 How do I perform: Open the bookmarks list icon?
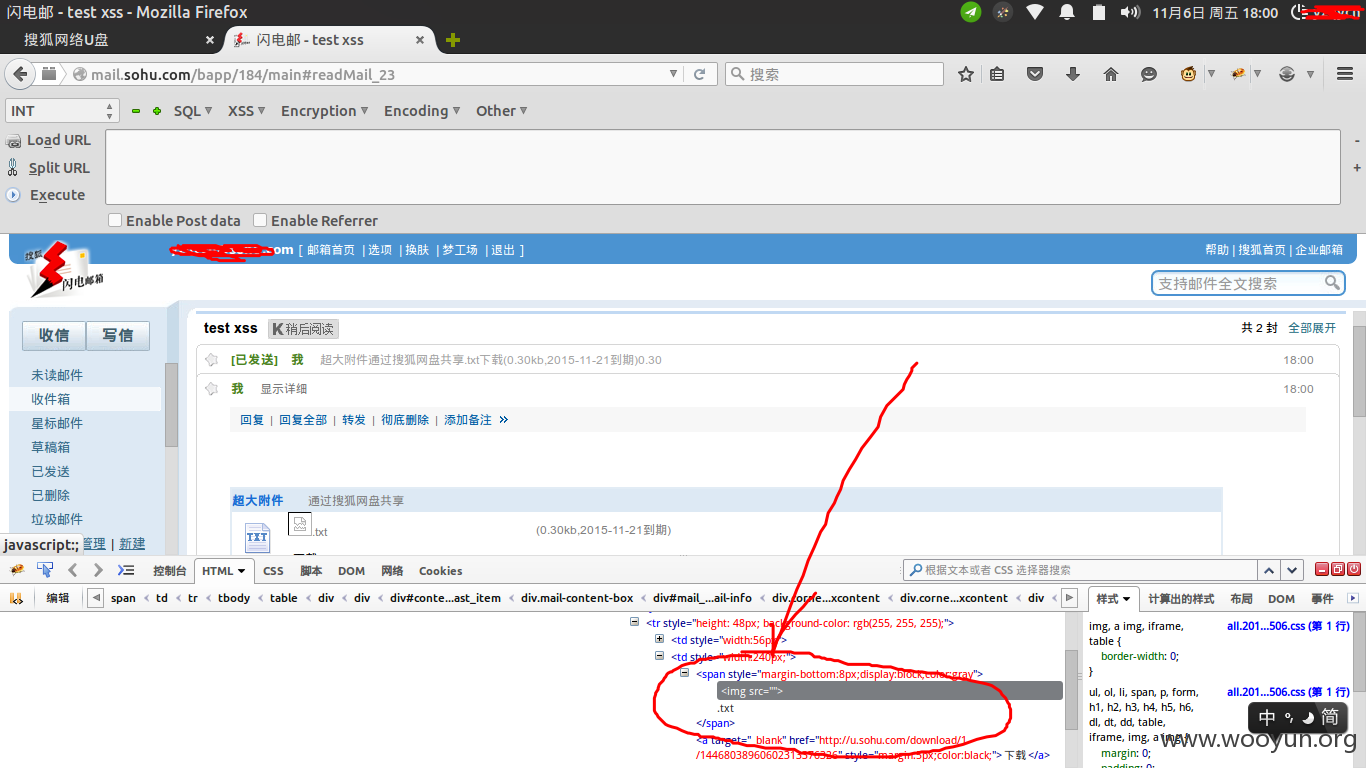[x=997, y=74]
